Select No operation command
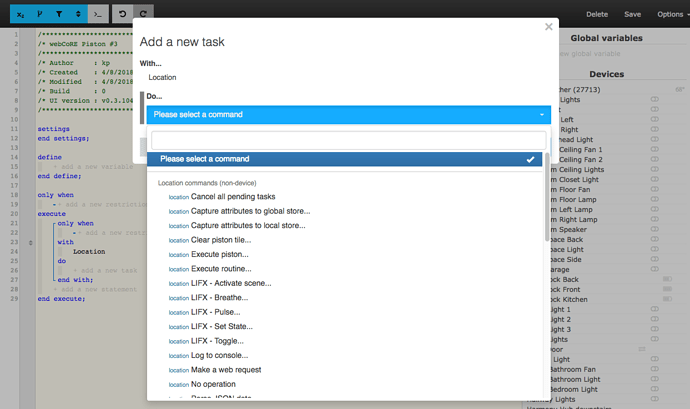 click(x=213, y=384)
